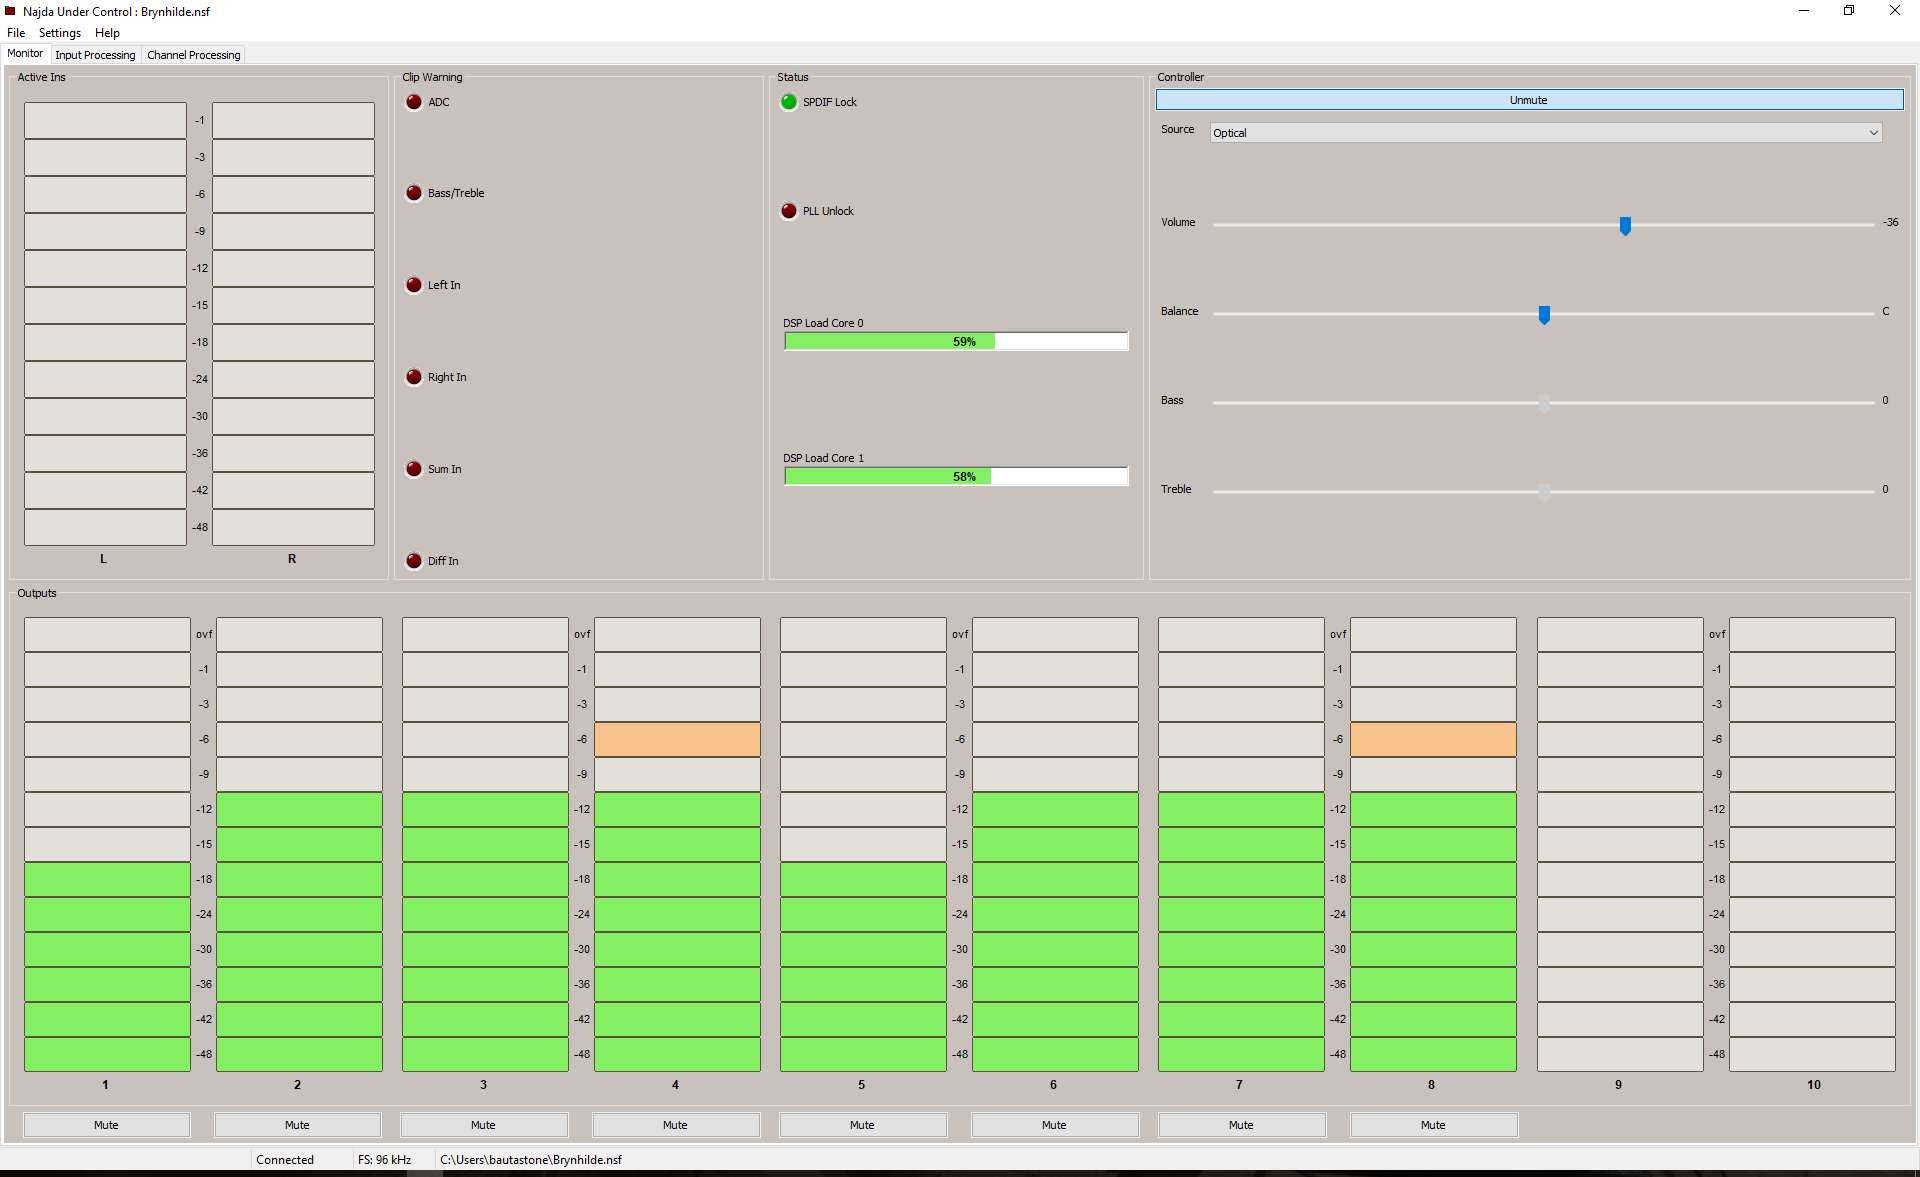Open the Source dropdown showing Optical
1920x1177 pixels.
(1545, 133)
